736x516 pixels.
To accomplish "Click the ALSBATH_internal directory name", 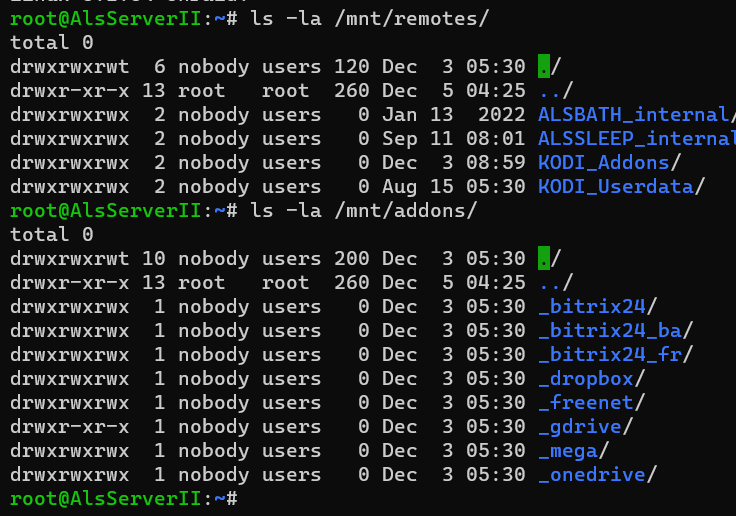I will coord(633,115).
